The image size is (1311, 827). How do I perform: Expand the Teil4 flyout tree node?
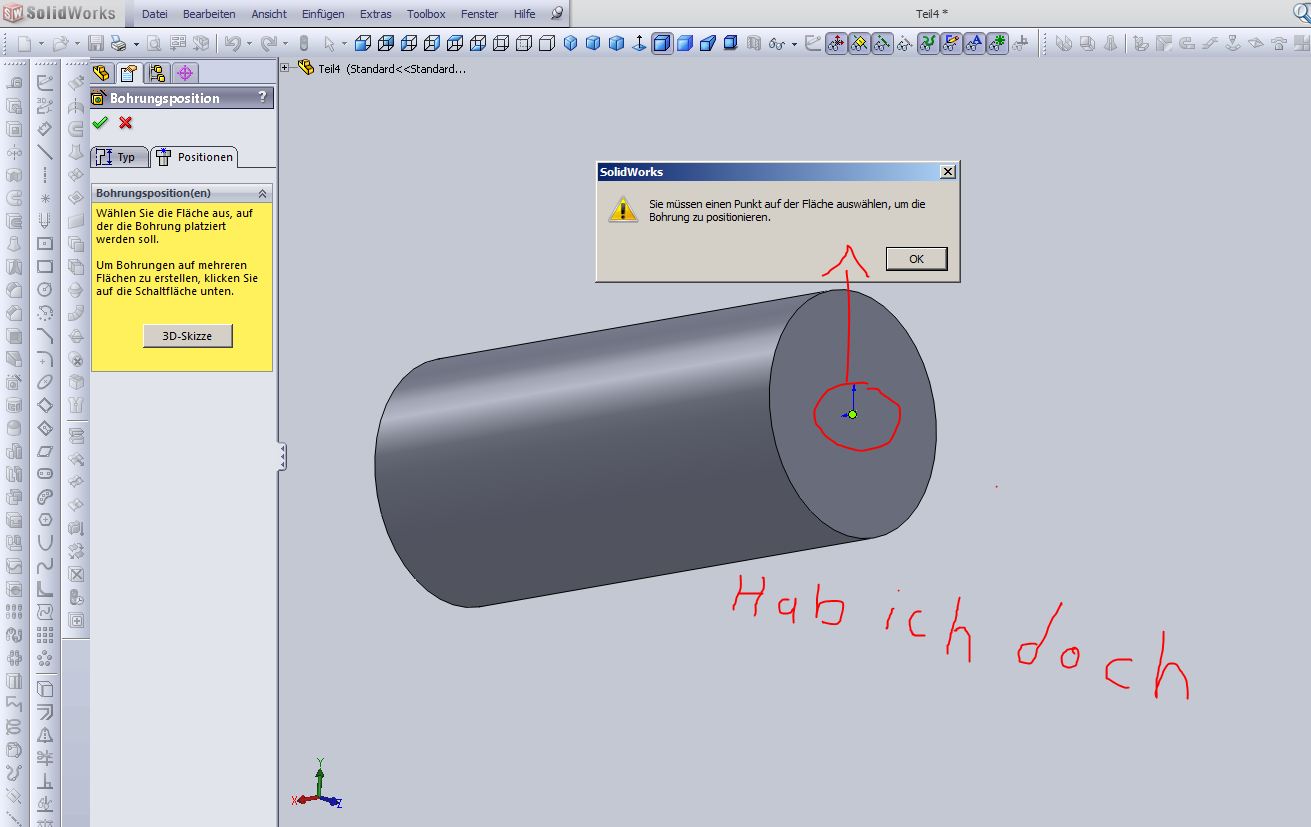click(285, 68)
